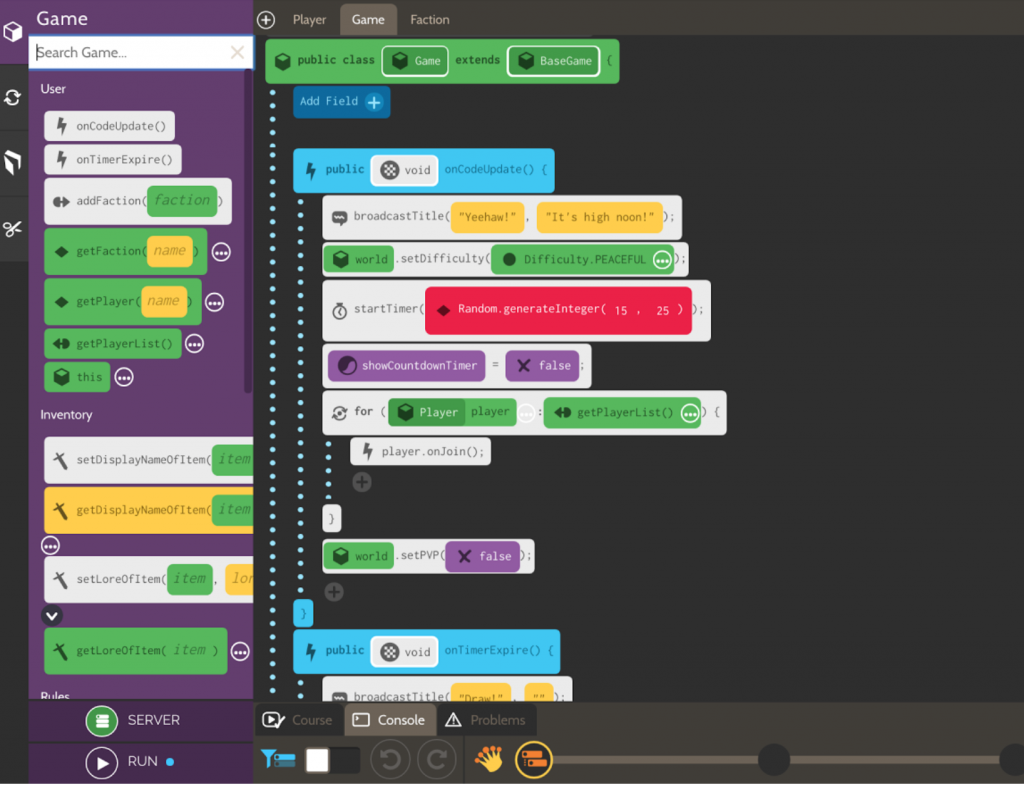
Task: Toggle the white and dark switch in toolbar
Action: pos(333,760)
